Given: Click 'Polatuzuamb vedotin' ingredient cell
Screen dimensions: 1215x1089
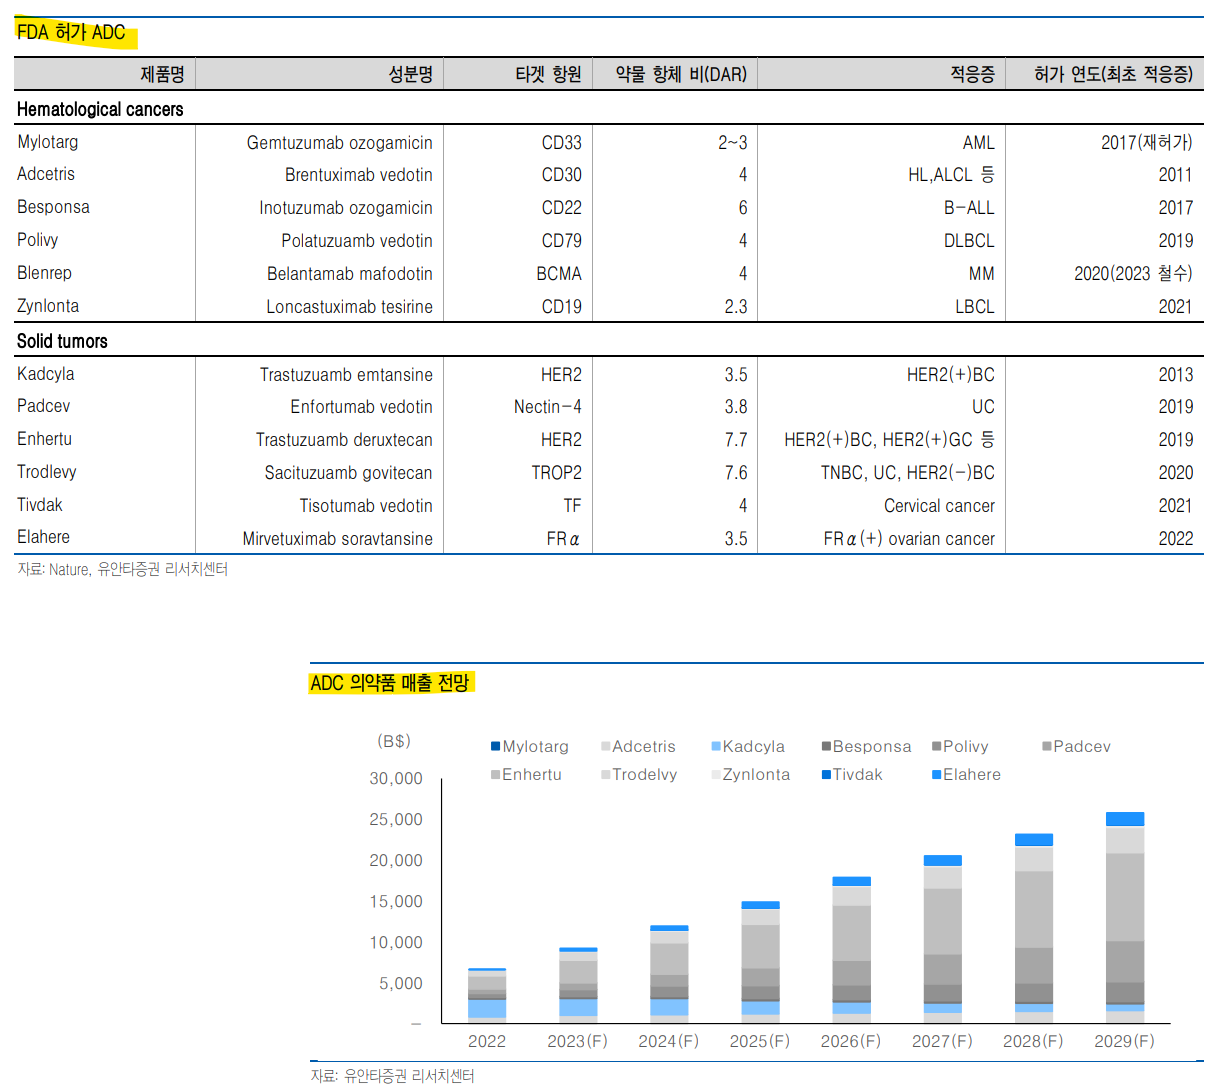Looking at the screenshot, I should click(x=357, y=241).
